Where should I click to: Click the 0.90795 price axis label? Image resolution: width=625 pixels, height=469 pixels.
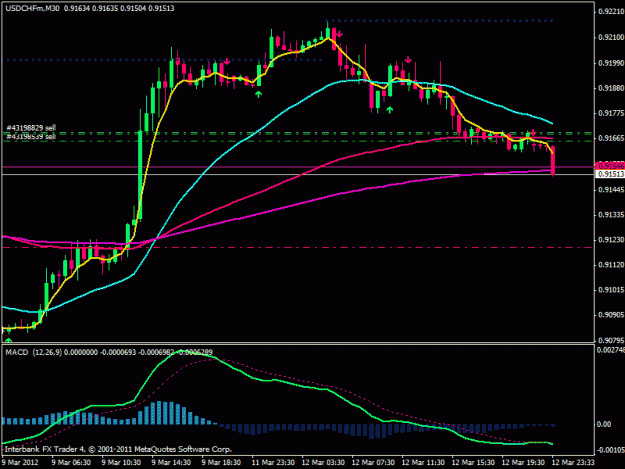611,340
